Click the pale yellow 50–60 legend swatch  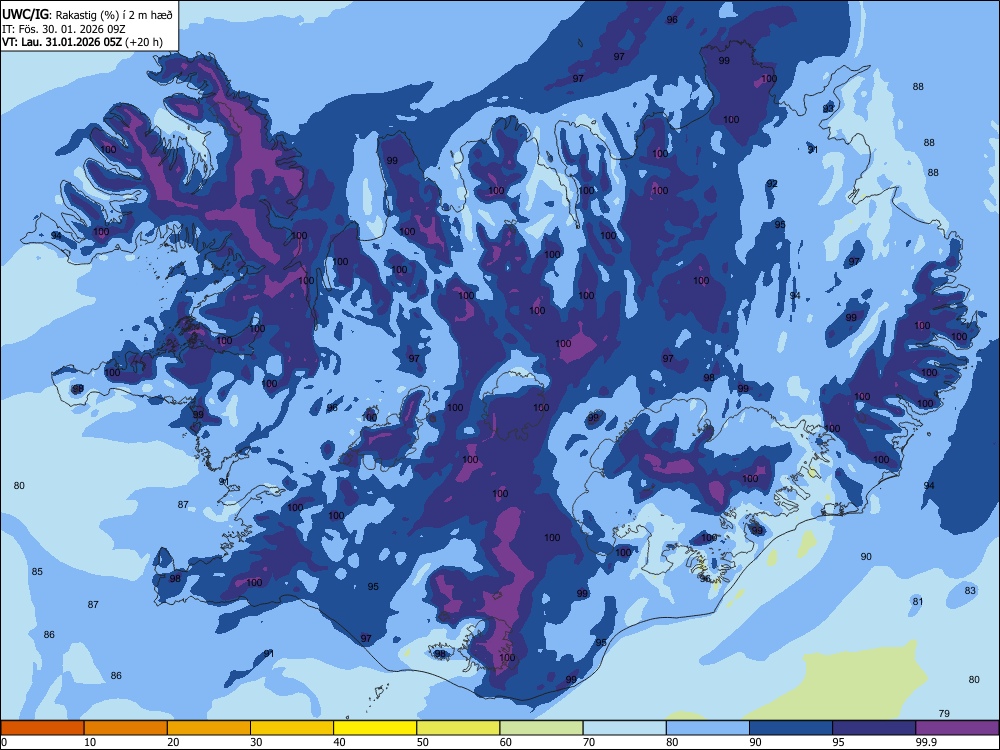[x=459, y=728]
